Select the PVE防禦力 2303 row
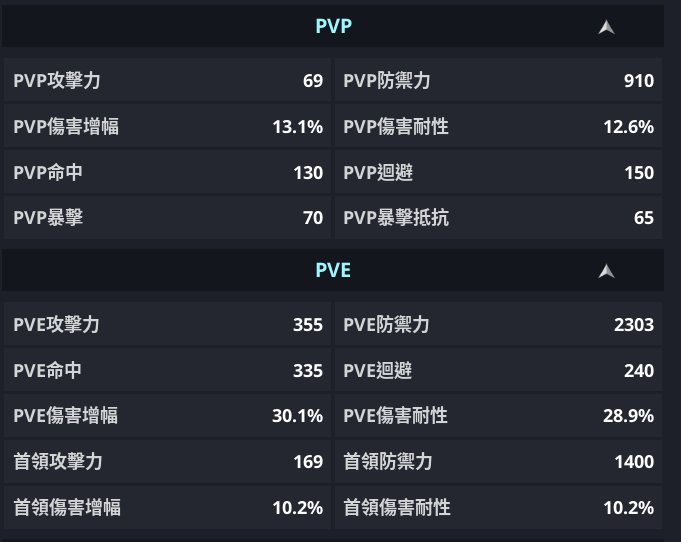681x542 pixels. (x=498, y=325)
